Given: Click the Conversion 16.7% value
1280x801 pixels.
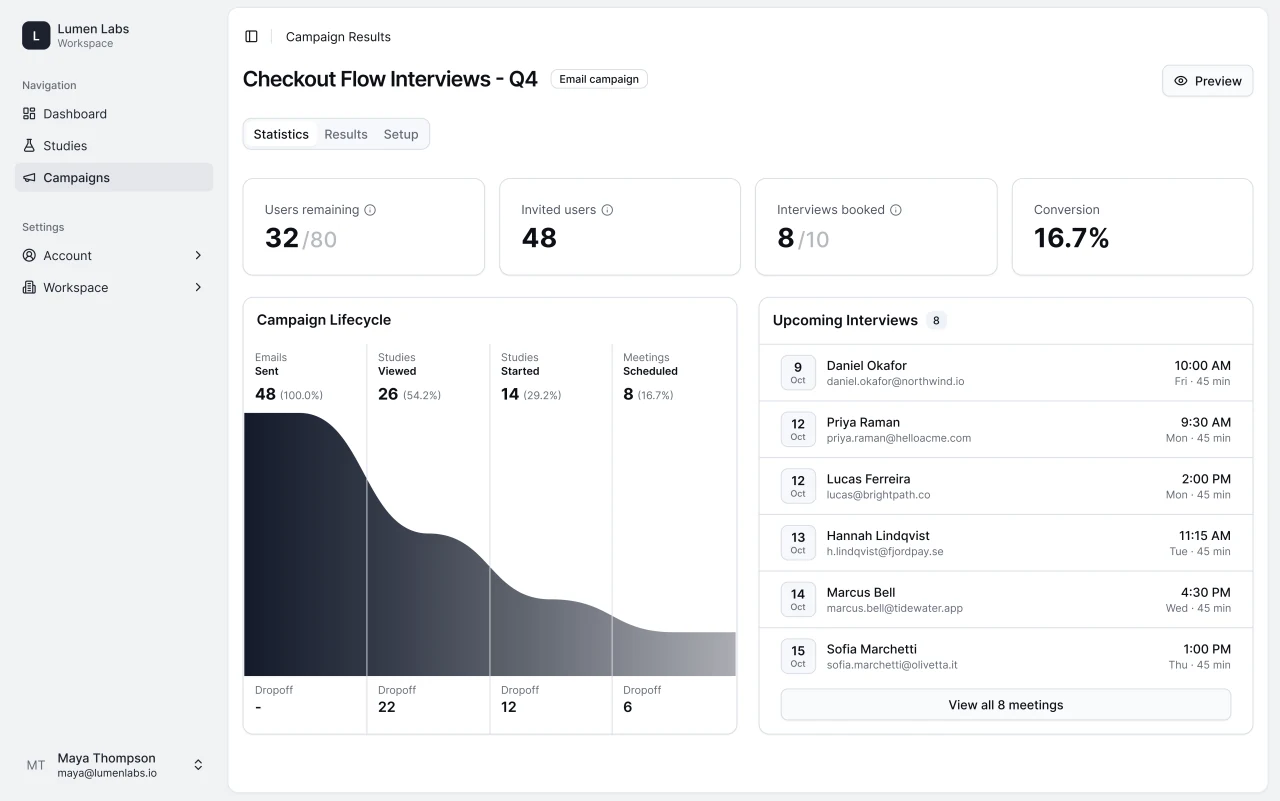Looking at the screenshot, I should [x=1071, y=238].
